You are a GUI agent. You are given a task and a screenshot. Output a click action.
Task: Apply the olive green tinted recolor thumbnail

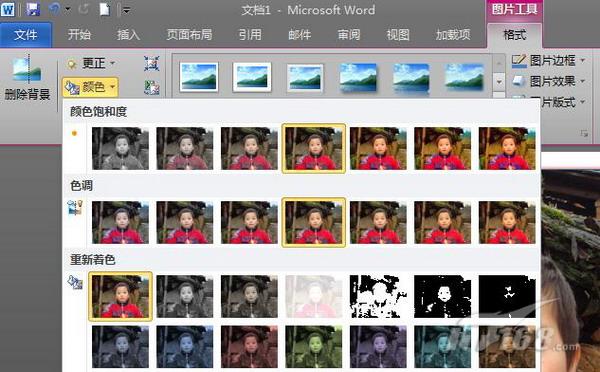click(314, 347)
